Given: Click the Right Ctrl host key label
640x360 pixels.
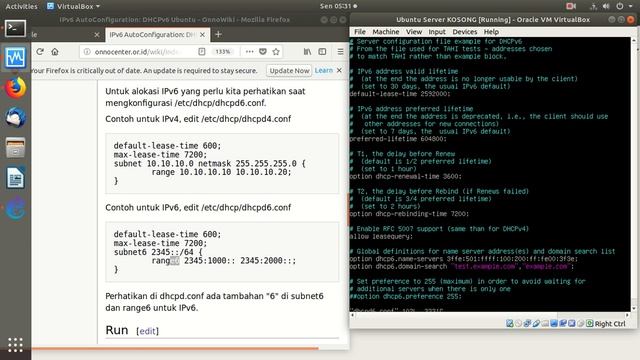Looking at the screenshot, I should click(x=610, y=324).
